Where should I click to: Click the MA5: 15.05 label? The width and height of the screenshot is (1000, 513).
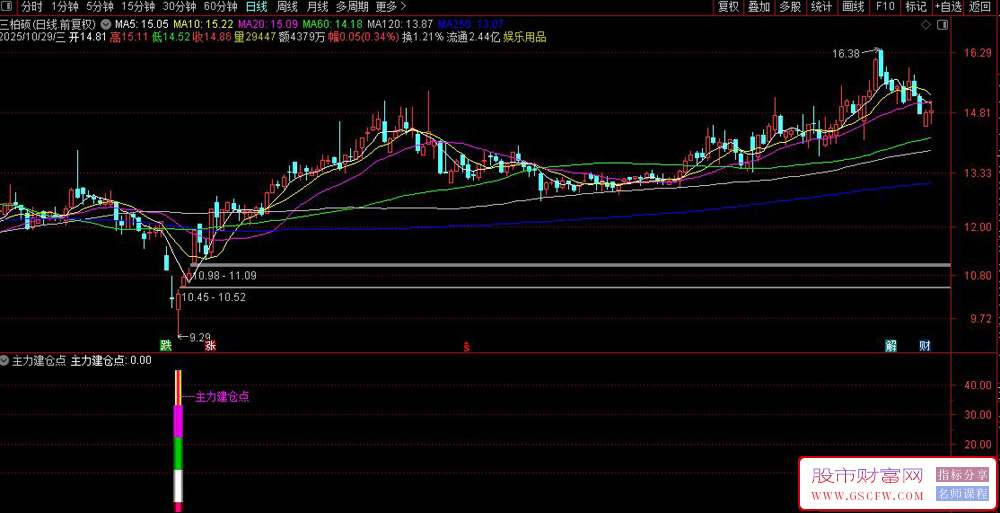141,25
